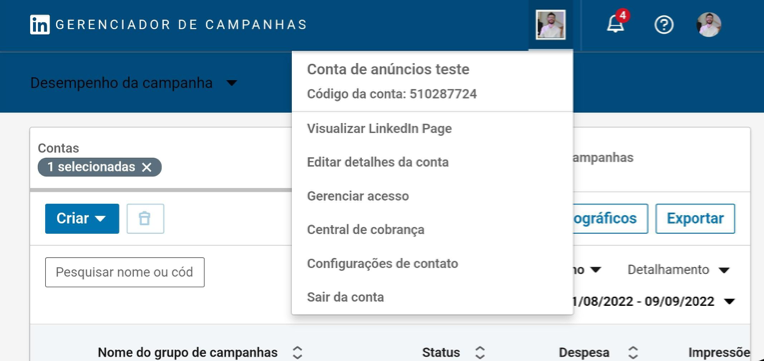Click the Exportar button

point(695,219)
